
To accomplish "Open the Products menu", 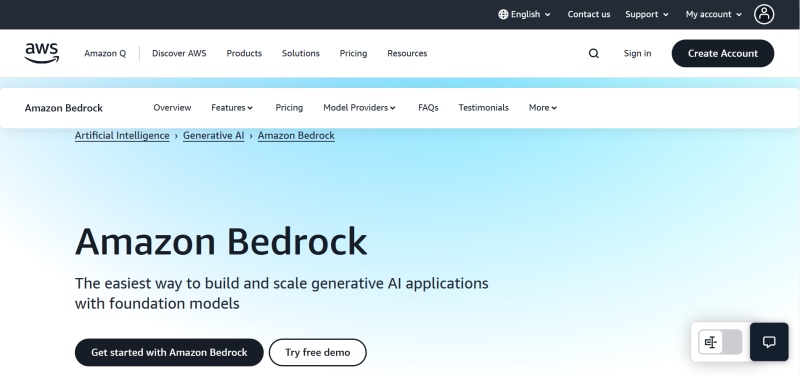I will pyautogui.click(x=244, y=53).
